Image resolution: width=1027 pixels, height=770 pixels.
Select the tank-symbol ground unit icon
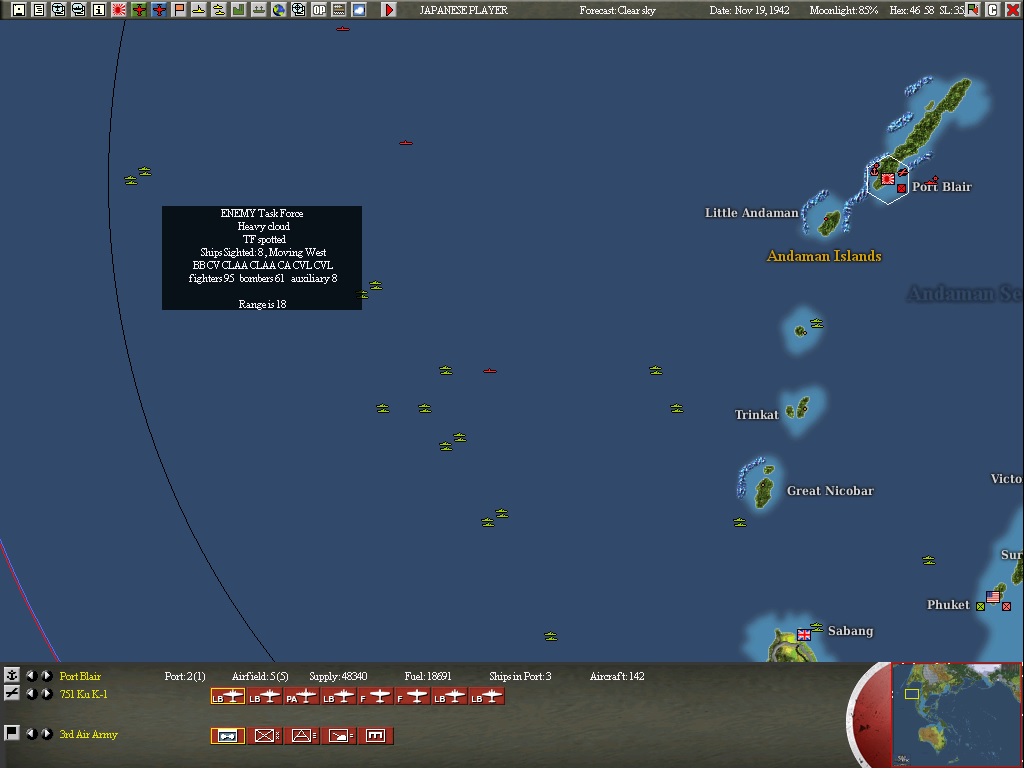coord(339,737)
